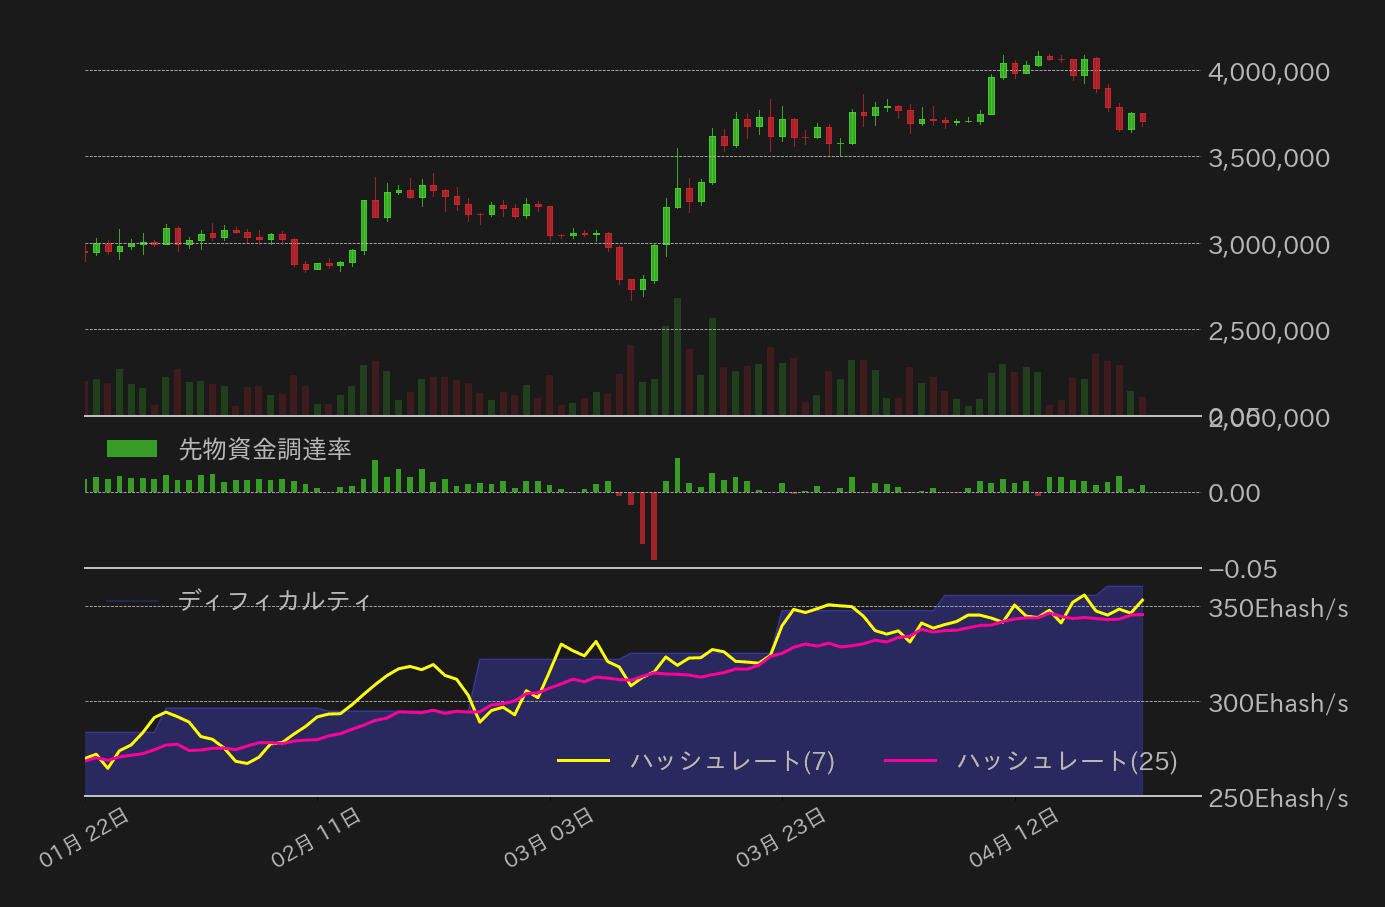Click the green swatch beside 先物資金調達率
Image resolution: width=1385 pixels, height=907 pixels.
pyautogui.click(x=133, y=449)
